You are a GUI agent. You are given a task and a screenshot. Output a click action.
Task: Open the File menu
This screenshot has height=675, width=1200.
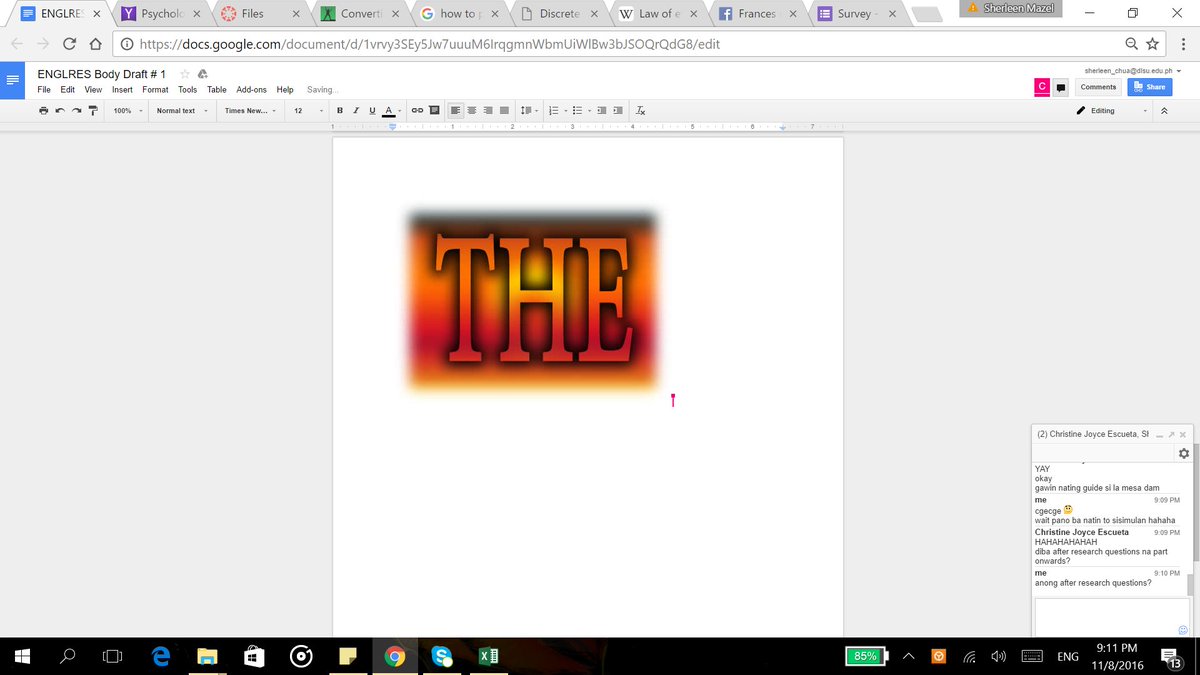click(x=44, y=90)
